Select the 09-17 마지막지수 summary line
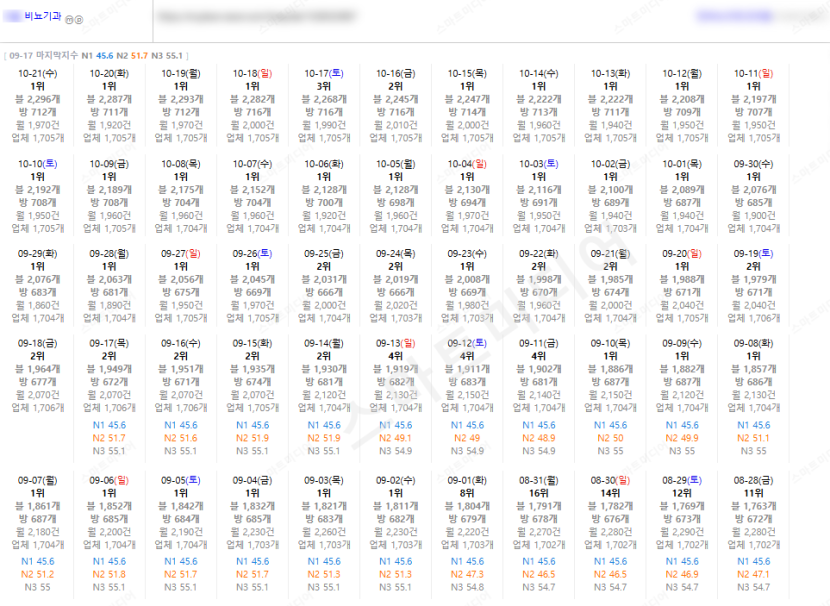Viewport: 830px width, 606px height. pos(96,56)
